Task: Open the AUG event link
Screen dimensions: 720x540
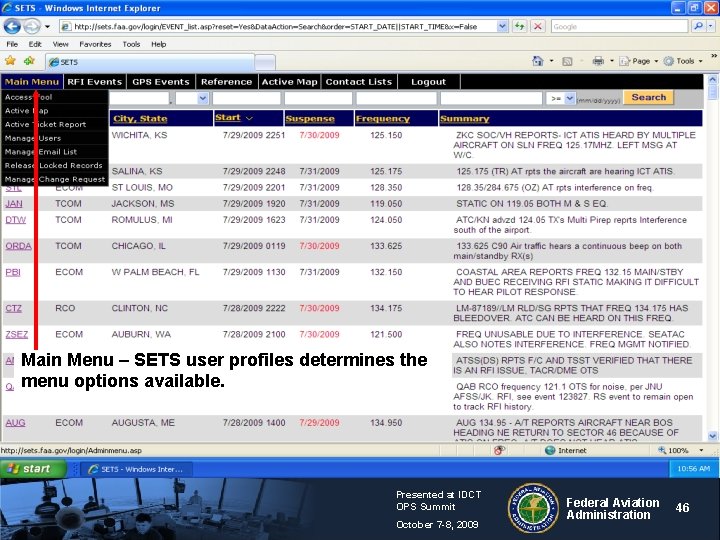Action: (15, 422)
